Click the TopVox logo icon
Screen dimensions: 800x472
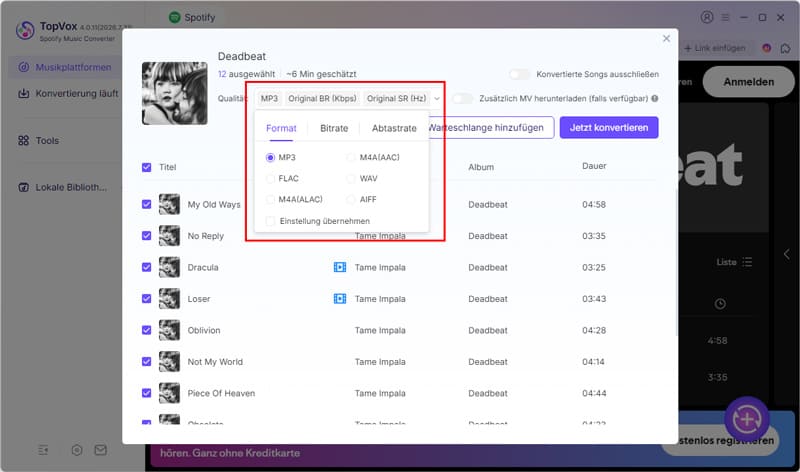[25, 30]
